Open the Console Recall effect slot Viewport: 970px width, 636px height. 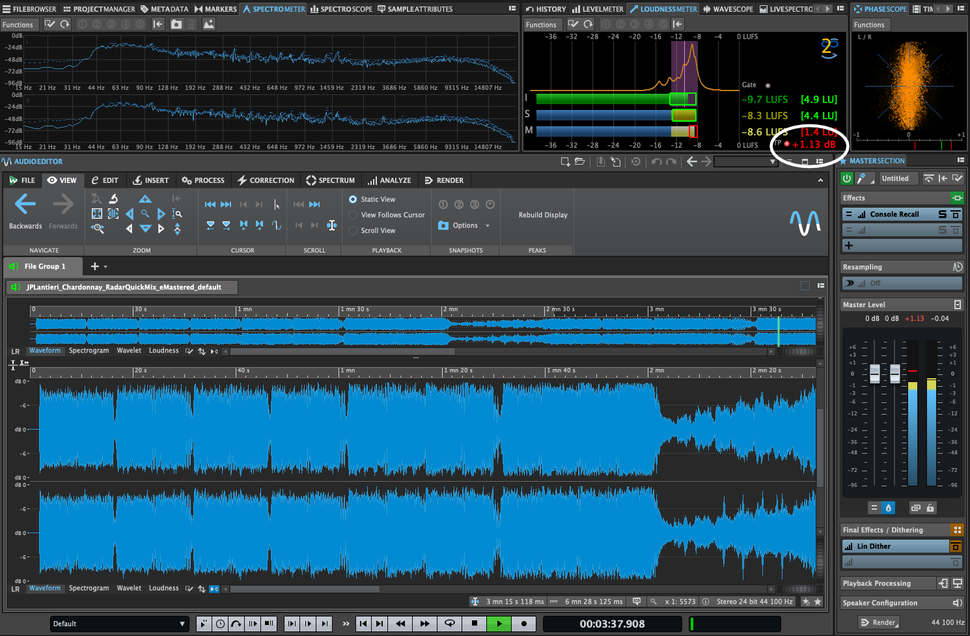(895, 214)
